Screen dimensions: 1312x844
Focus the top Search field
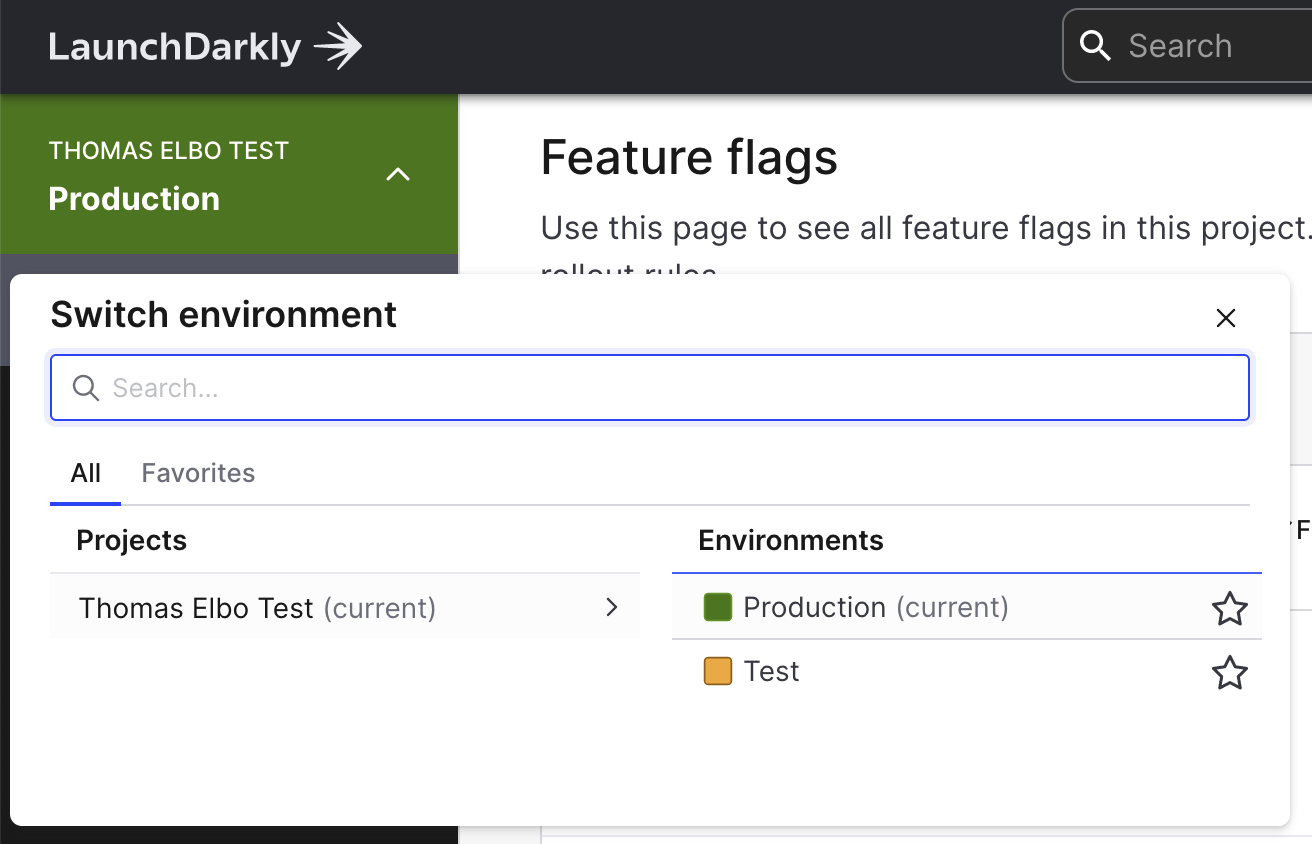[x=1187, y=46]
